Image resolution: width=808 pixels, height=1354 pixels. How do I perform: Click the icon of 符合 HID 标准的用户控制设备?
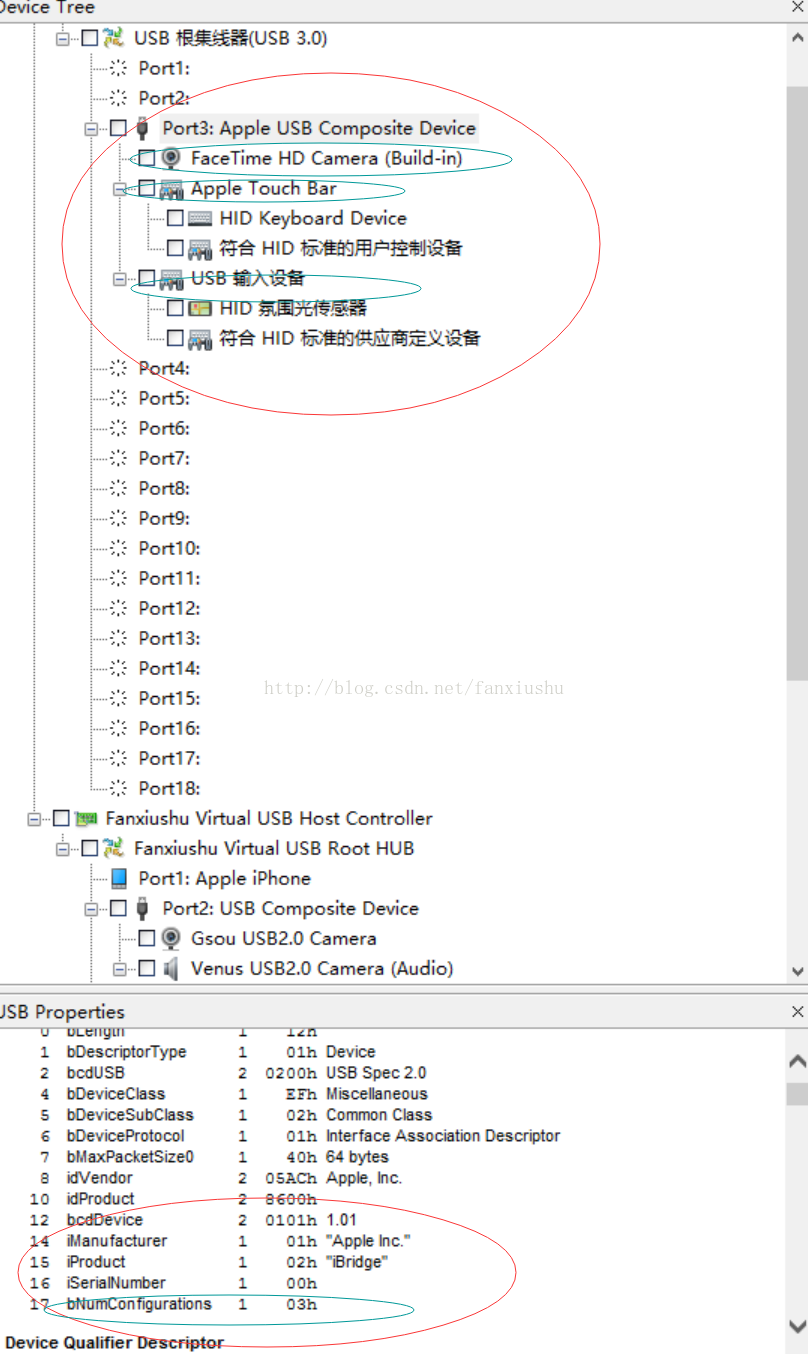coord(199,248)
